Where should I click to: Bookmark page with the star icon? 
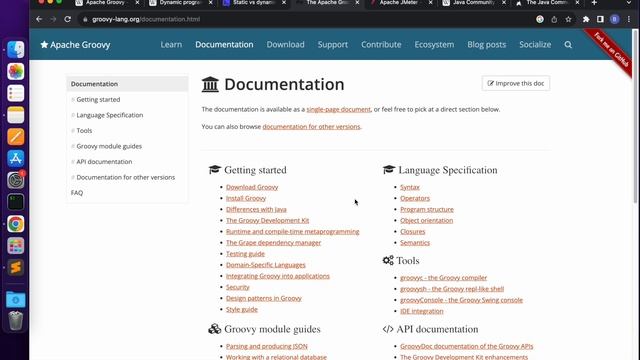568,19
